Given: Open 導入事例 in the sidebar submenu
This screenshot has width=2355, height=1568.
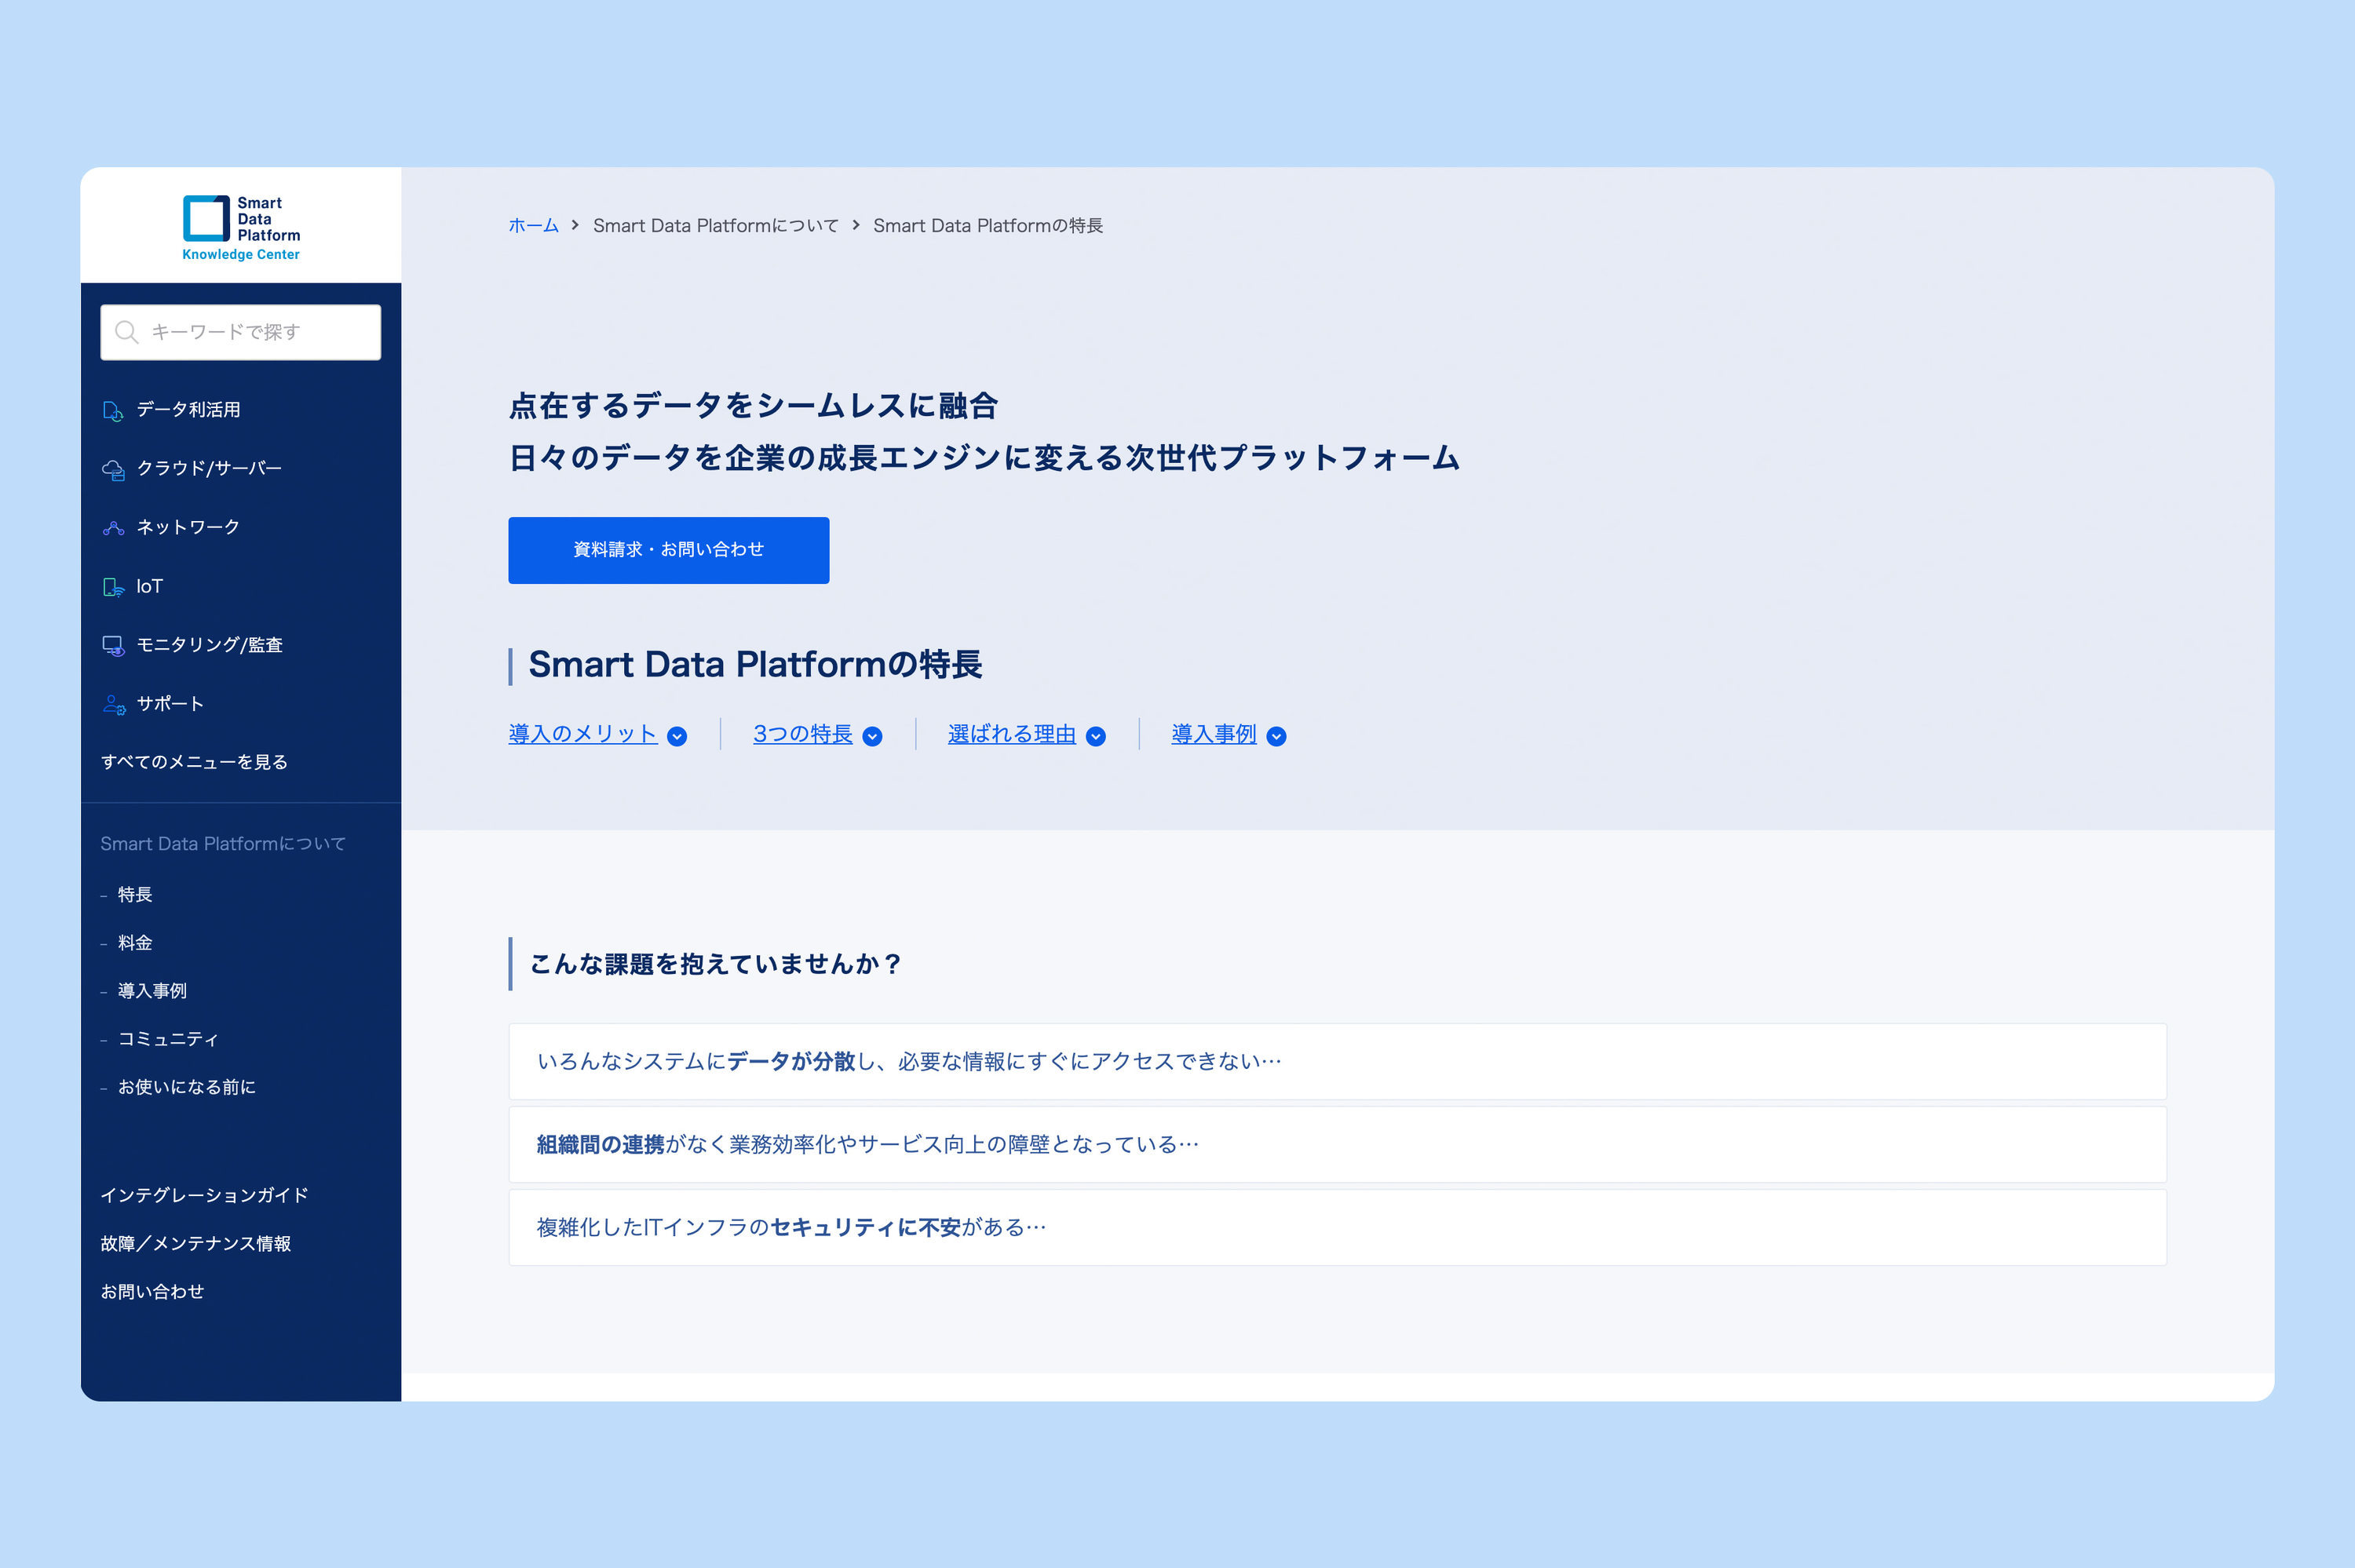Looking at the screenshot, I should tap(152, 991).
